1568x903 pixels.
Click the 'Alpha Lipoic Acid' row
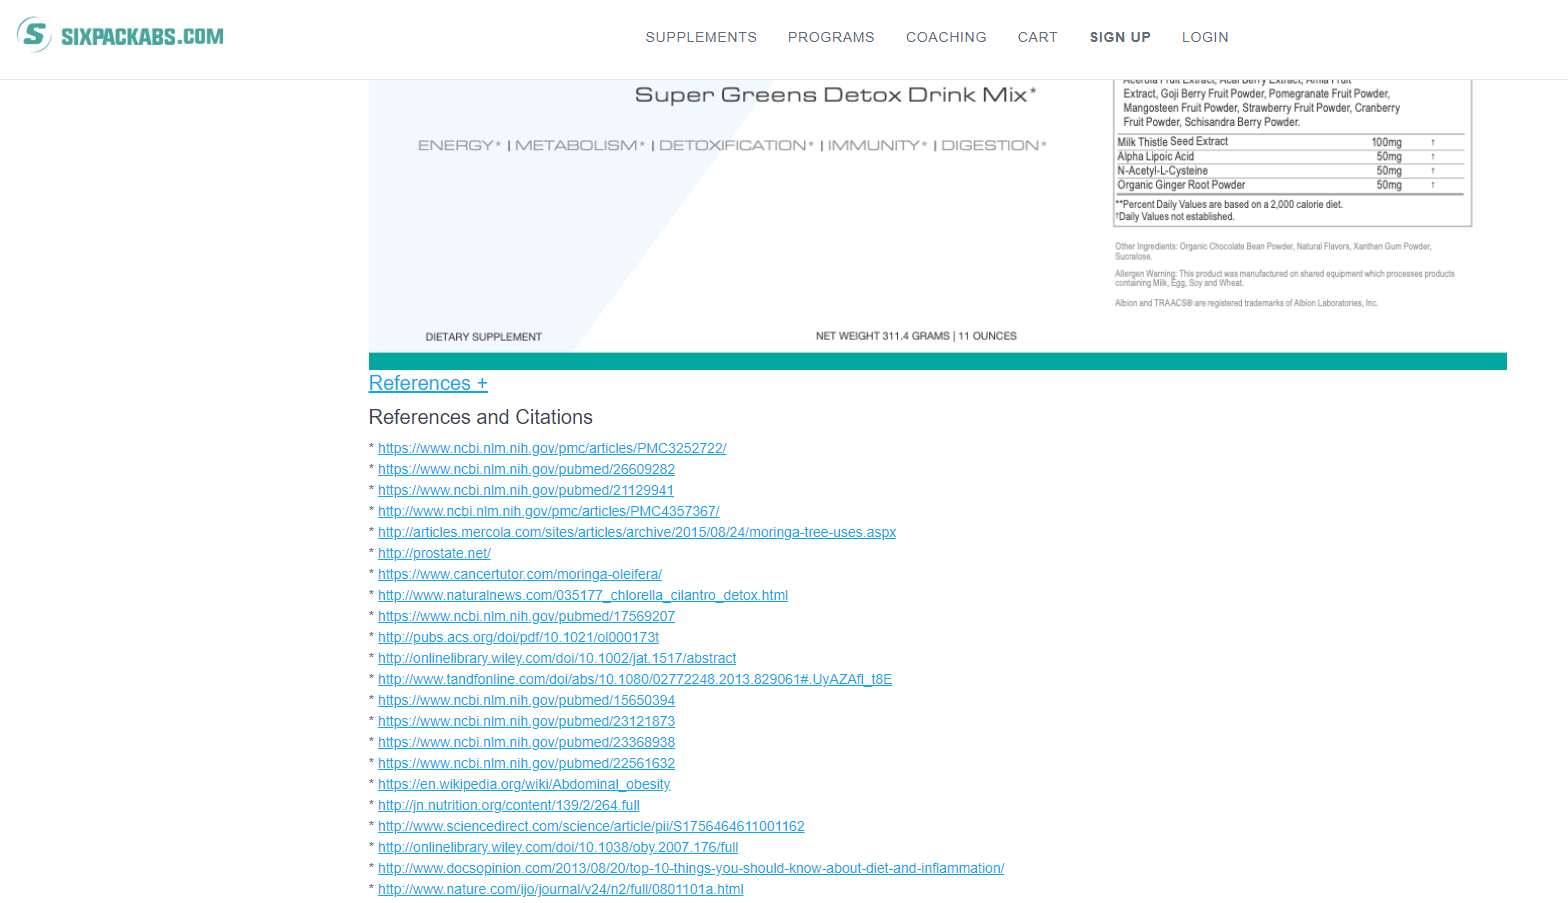tap(1290, 156)
